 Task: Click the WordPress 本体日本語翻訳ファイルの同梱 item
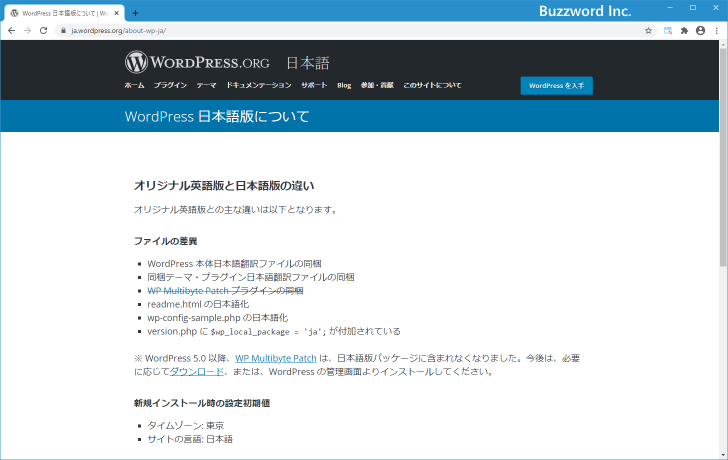pos(234,264)
